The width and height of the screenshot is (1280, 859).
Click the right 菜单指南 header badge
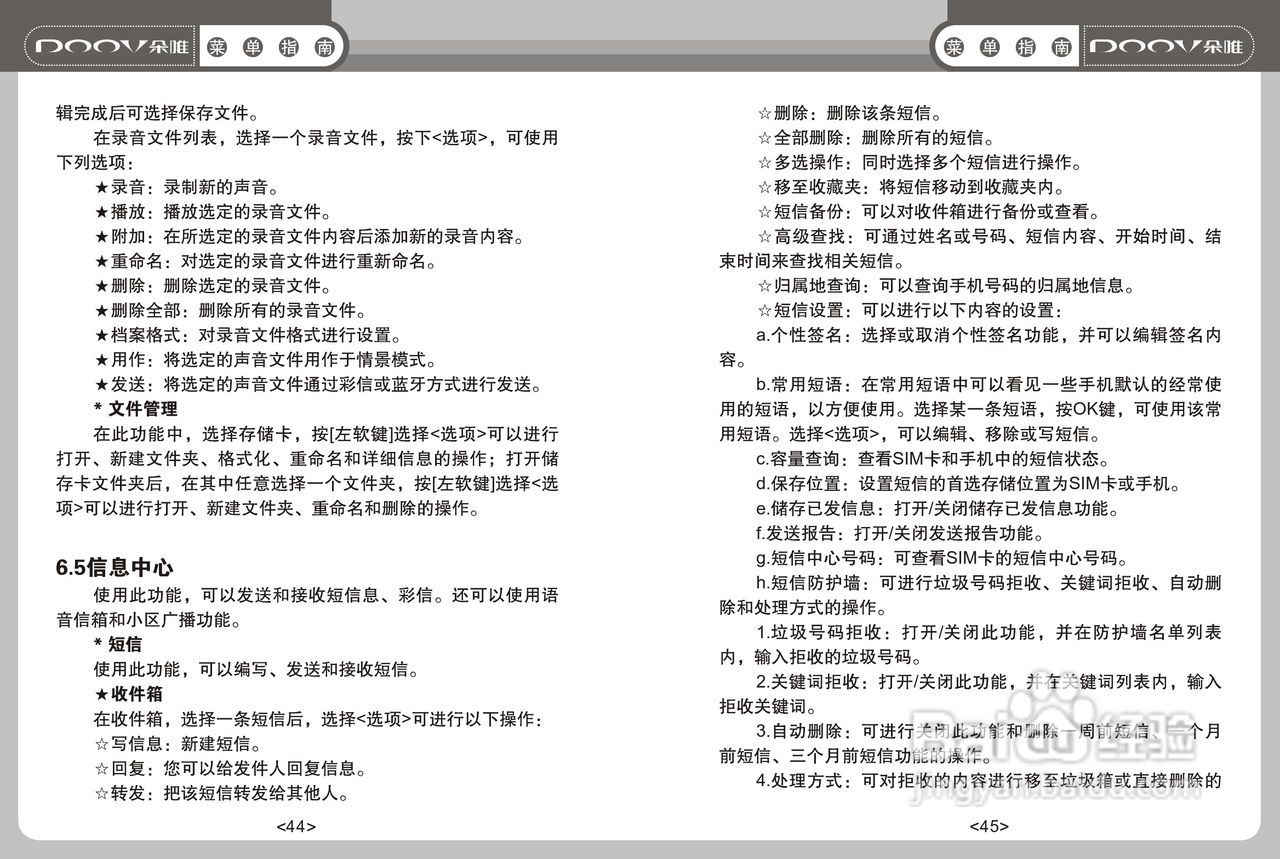1007,47
